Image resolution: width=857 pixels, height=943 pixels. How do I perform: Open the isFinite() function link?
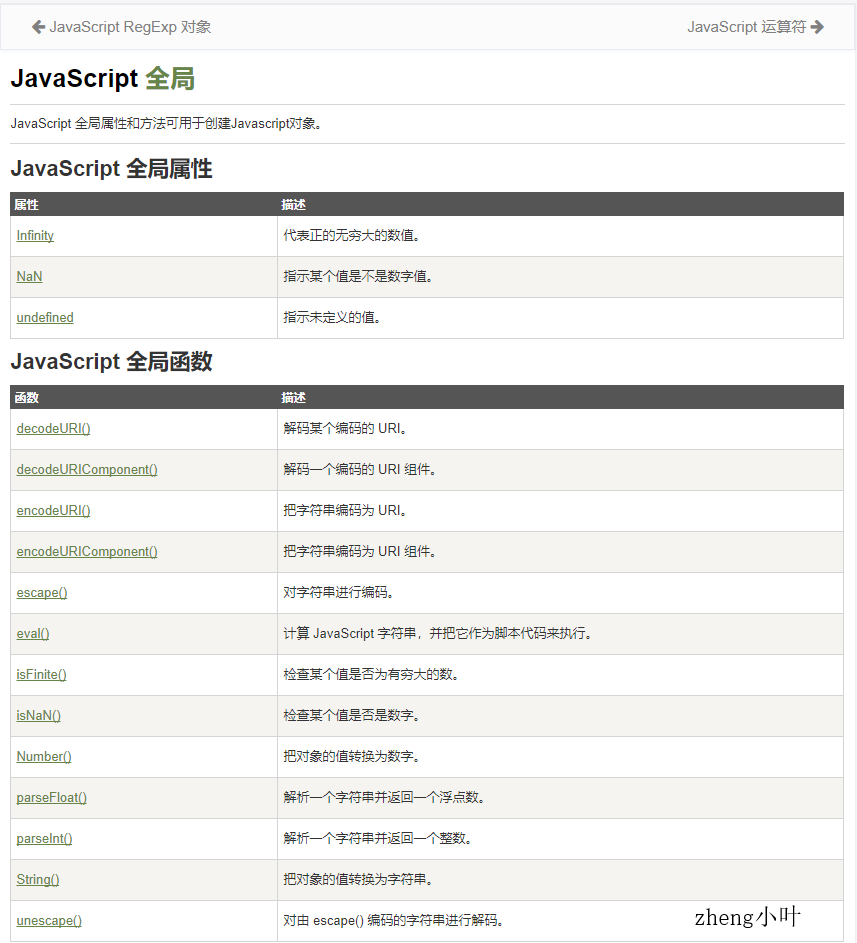[41, 675]
